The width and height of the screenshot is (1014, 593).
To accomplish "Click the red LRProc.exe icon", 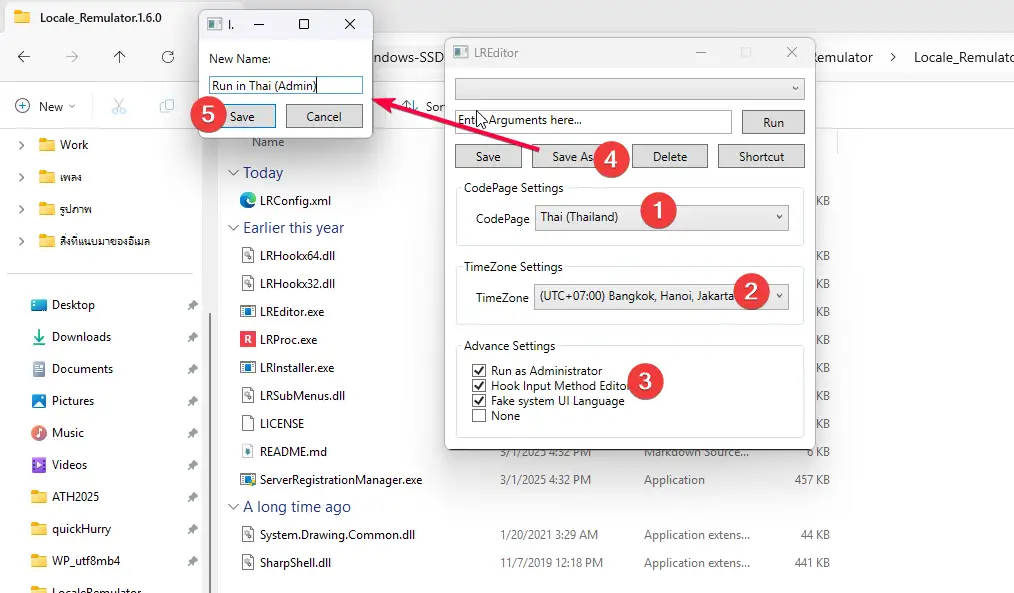I will coord(248,340).
